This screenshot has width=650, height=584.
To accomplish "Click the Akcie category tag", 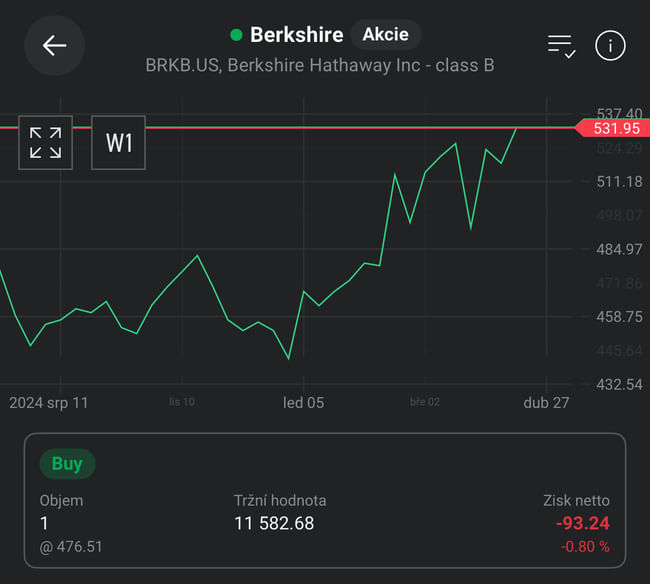I will pos(385,34).
